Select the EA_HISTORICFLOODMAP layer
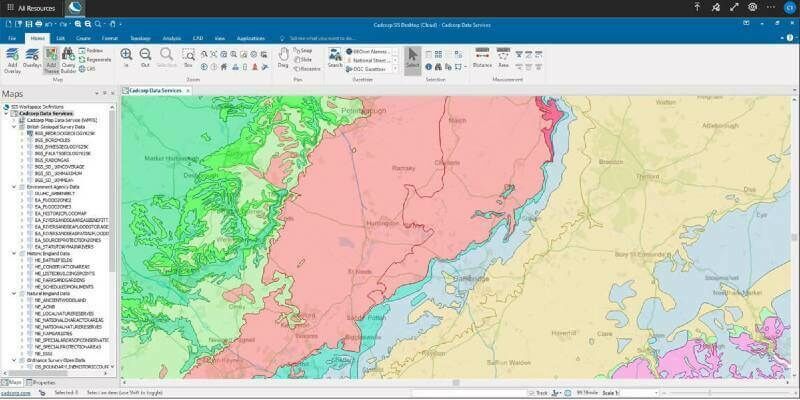Viewport: 800px width, 400px height. (60, 213)
